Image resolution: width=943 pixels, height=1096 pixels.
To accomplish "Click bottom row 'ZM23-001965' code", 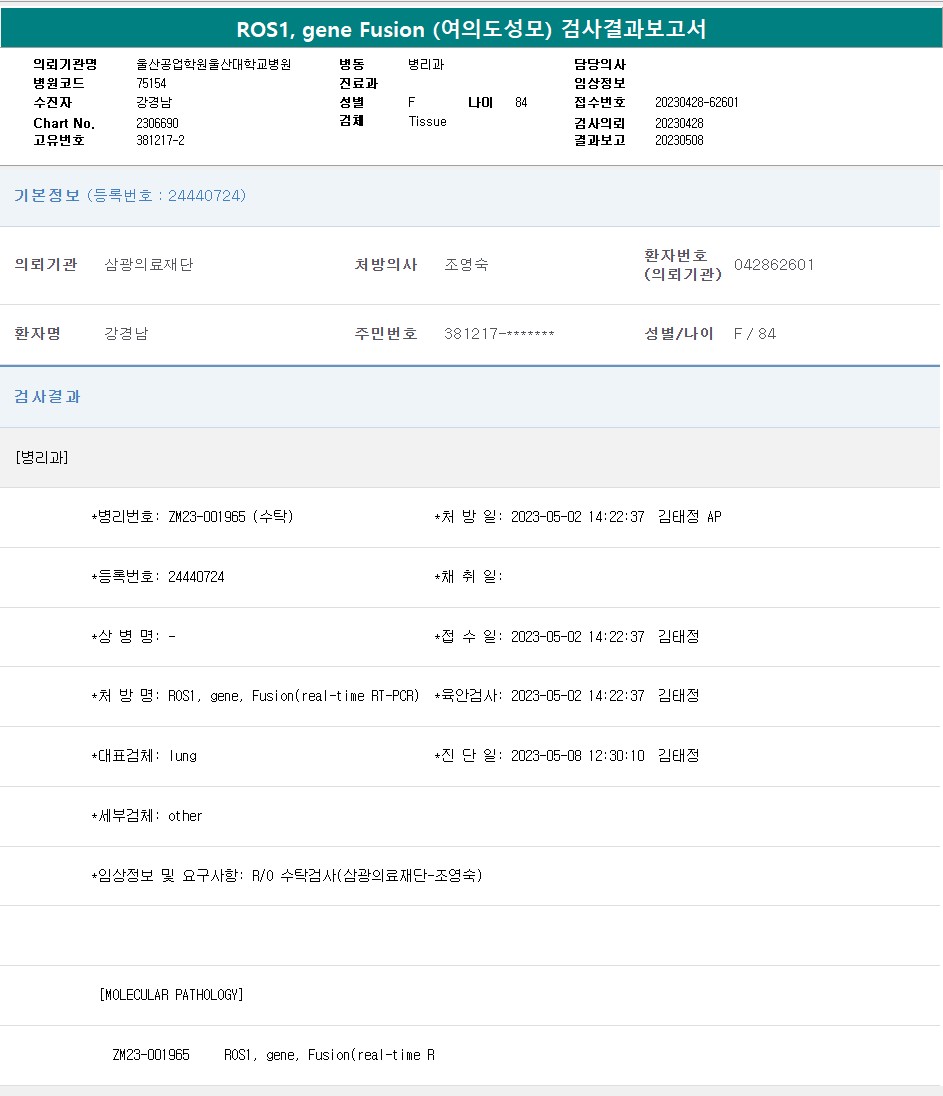I will coord(151,1055).
